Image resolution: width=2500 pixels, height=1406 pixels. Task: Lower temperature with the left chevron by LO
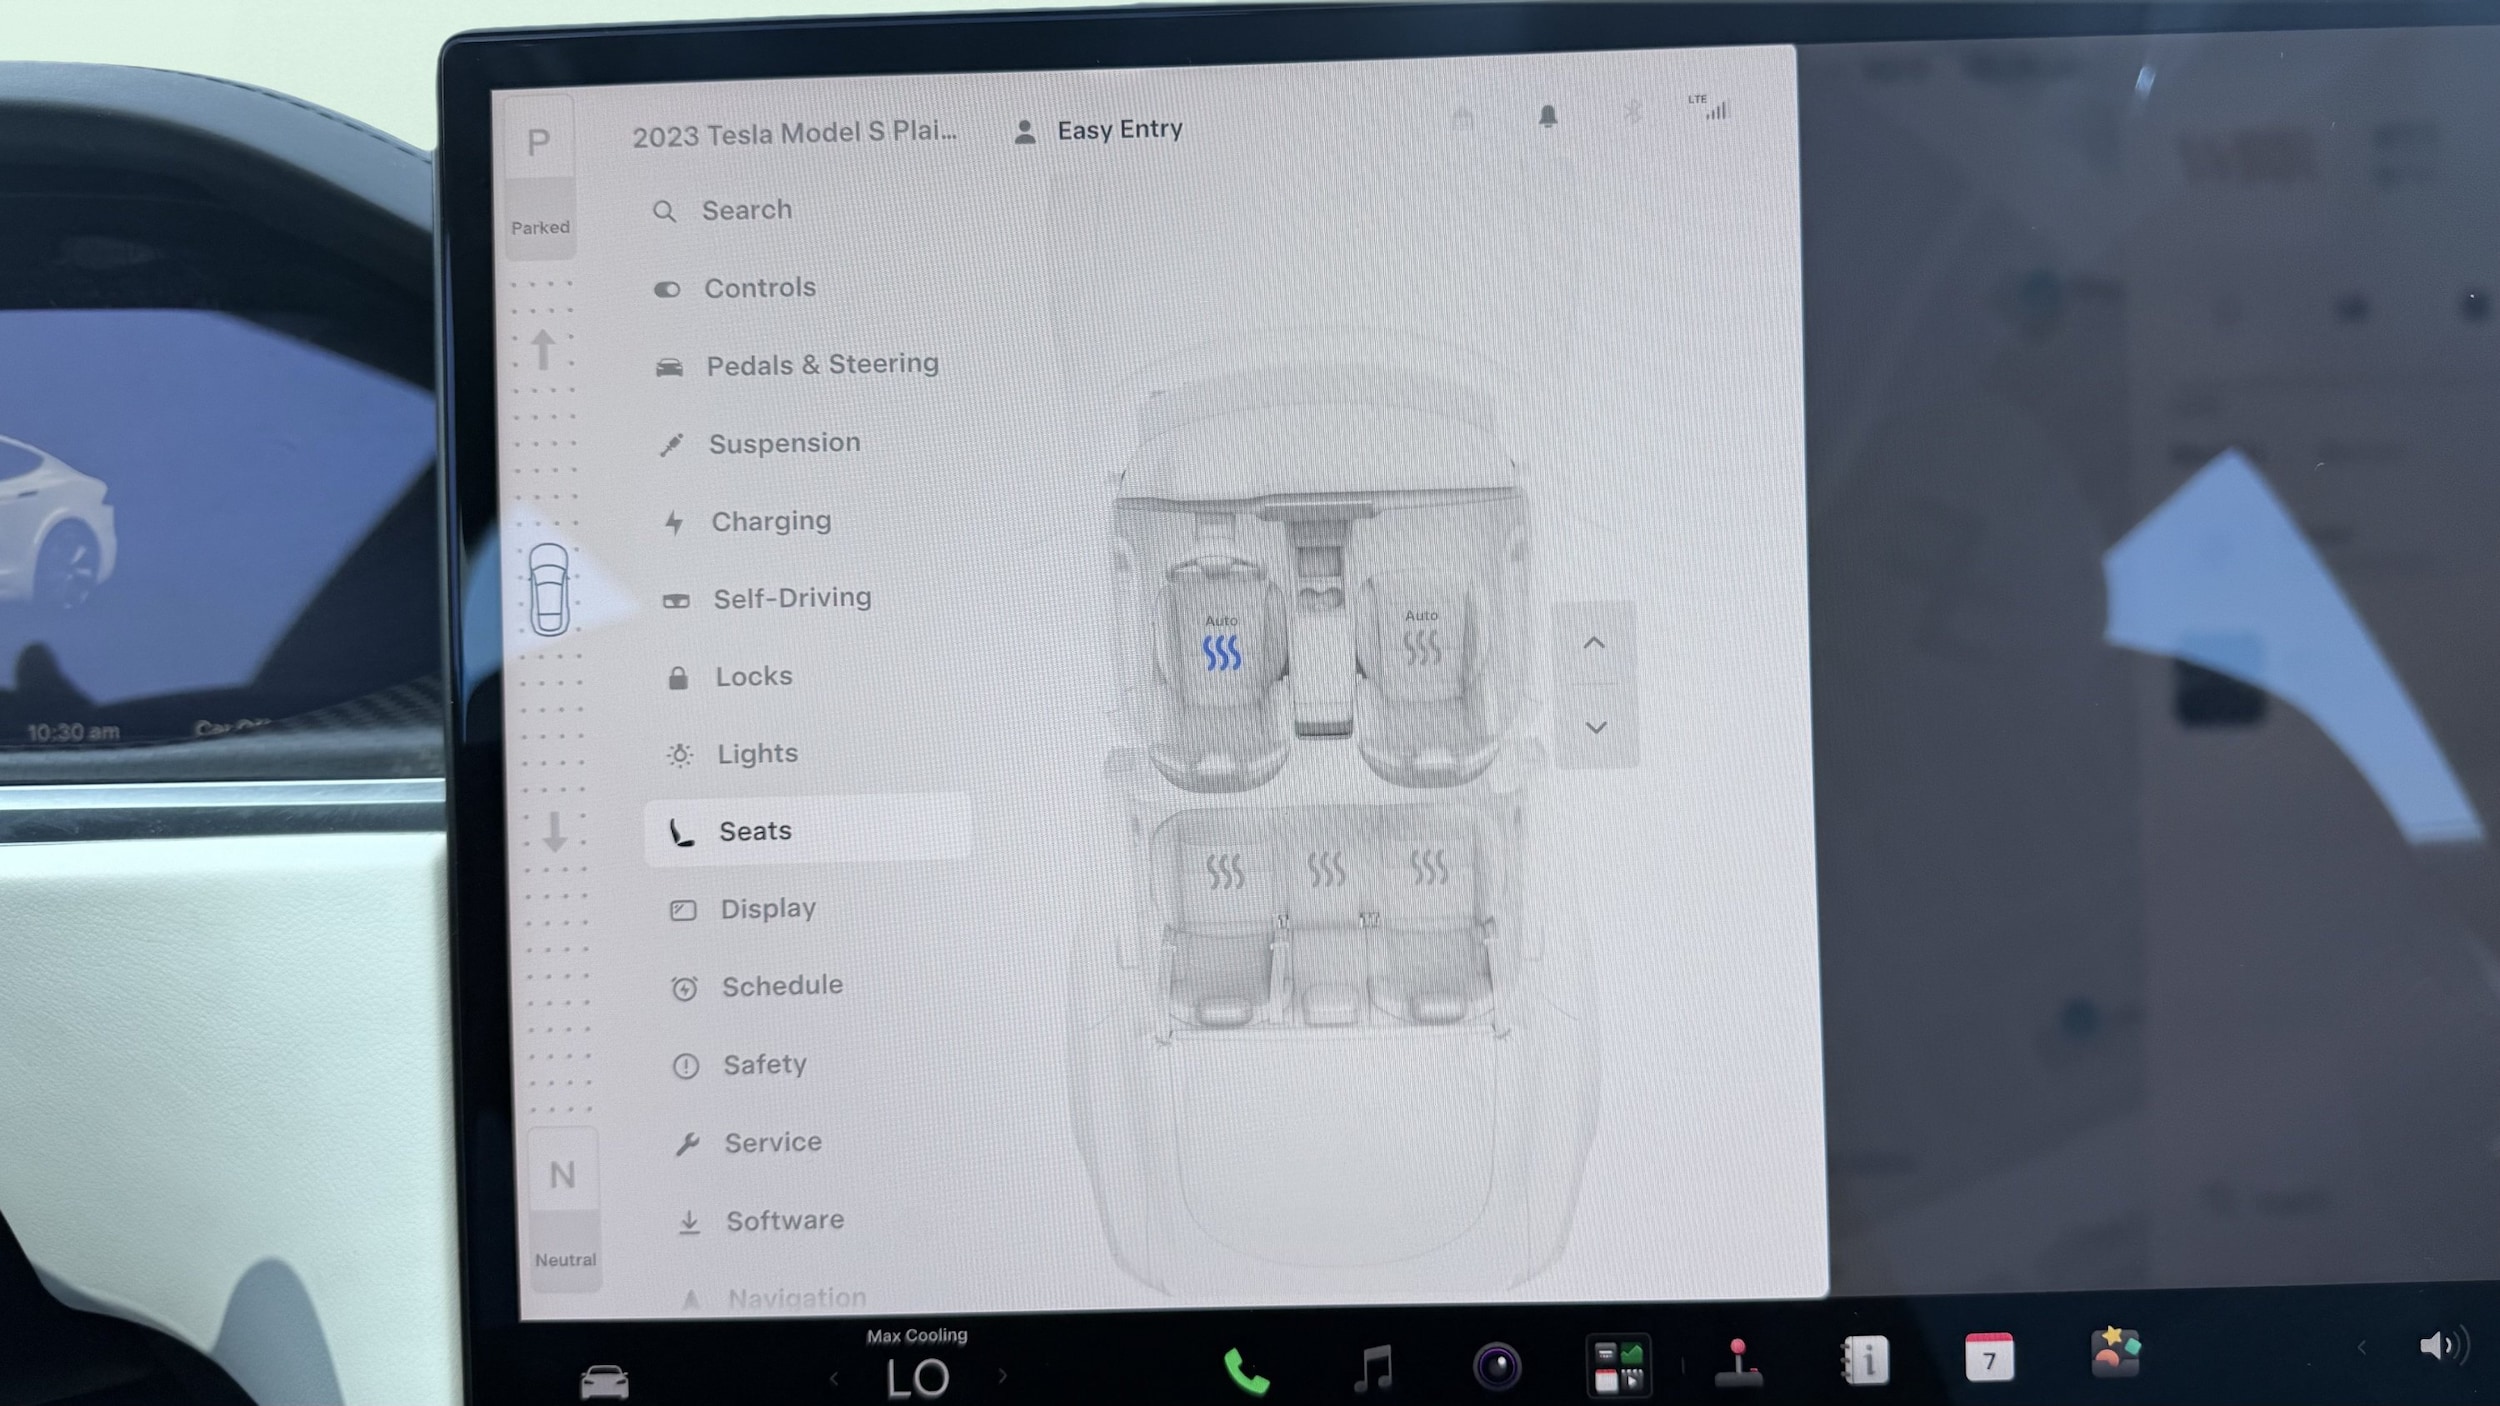834,1380
